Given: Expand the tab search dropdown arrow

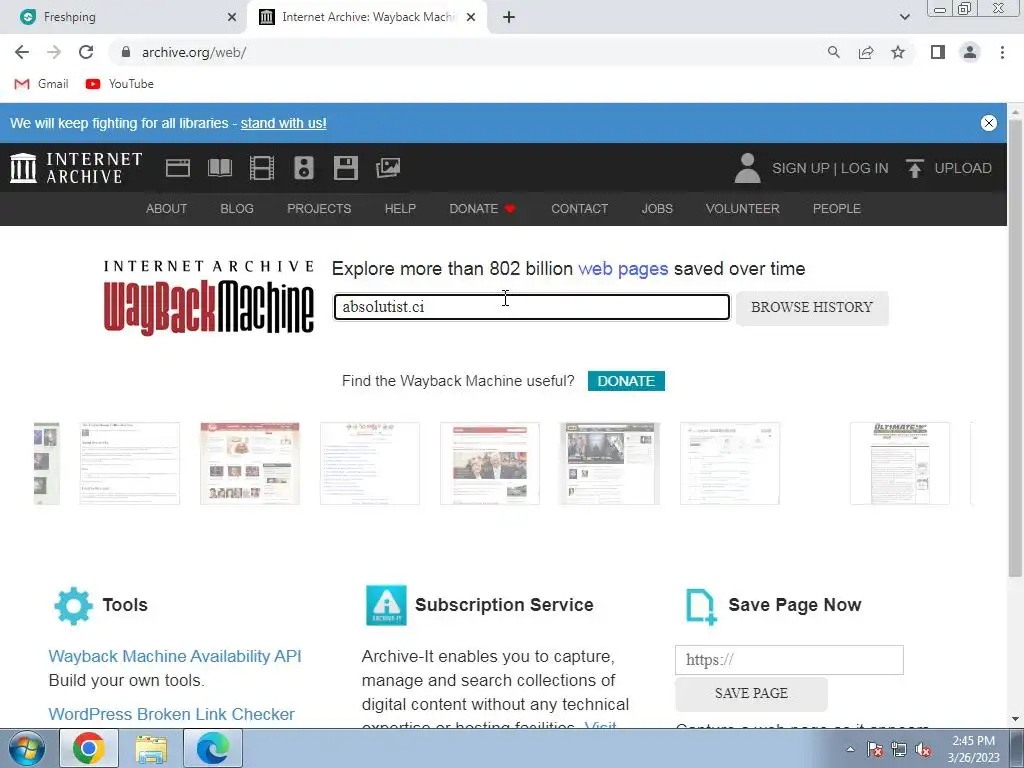Looking at the screenshot, I should 904,18.
